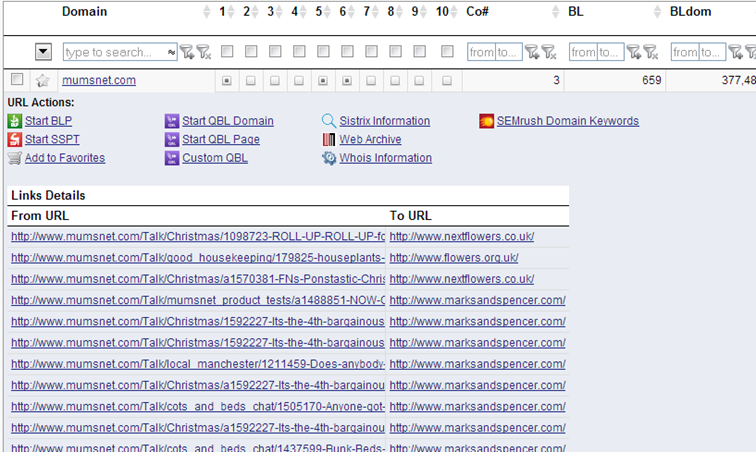
Task: Click the Start BLP link
Action: click(x=48, y=121)
